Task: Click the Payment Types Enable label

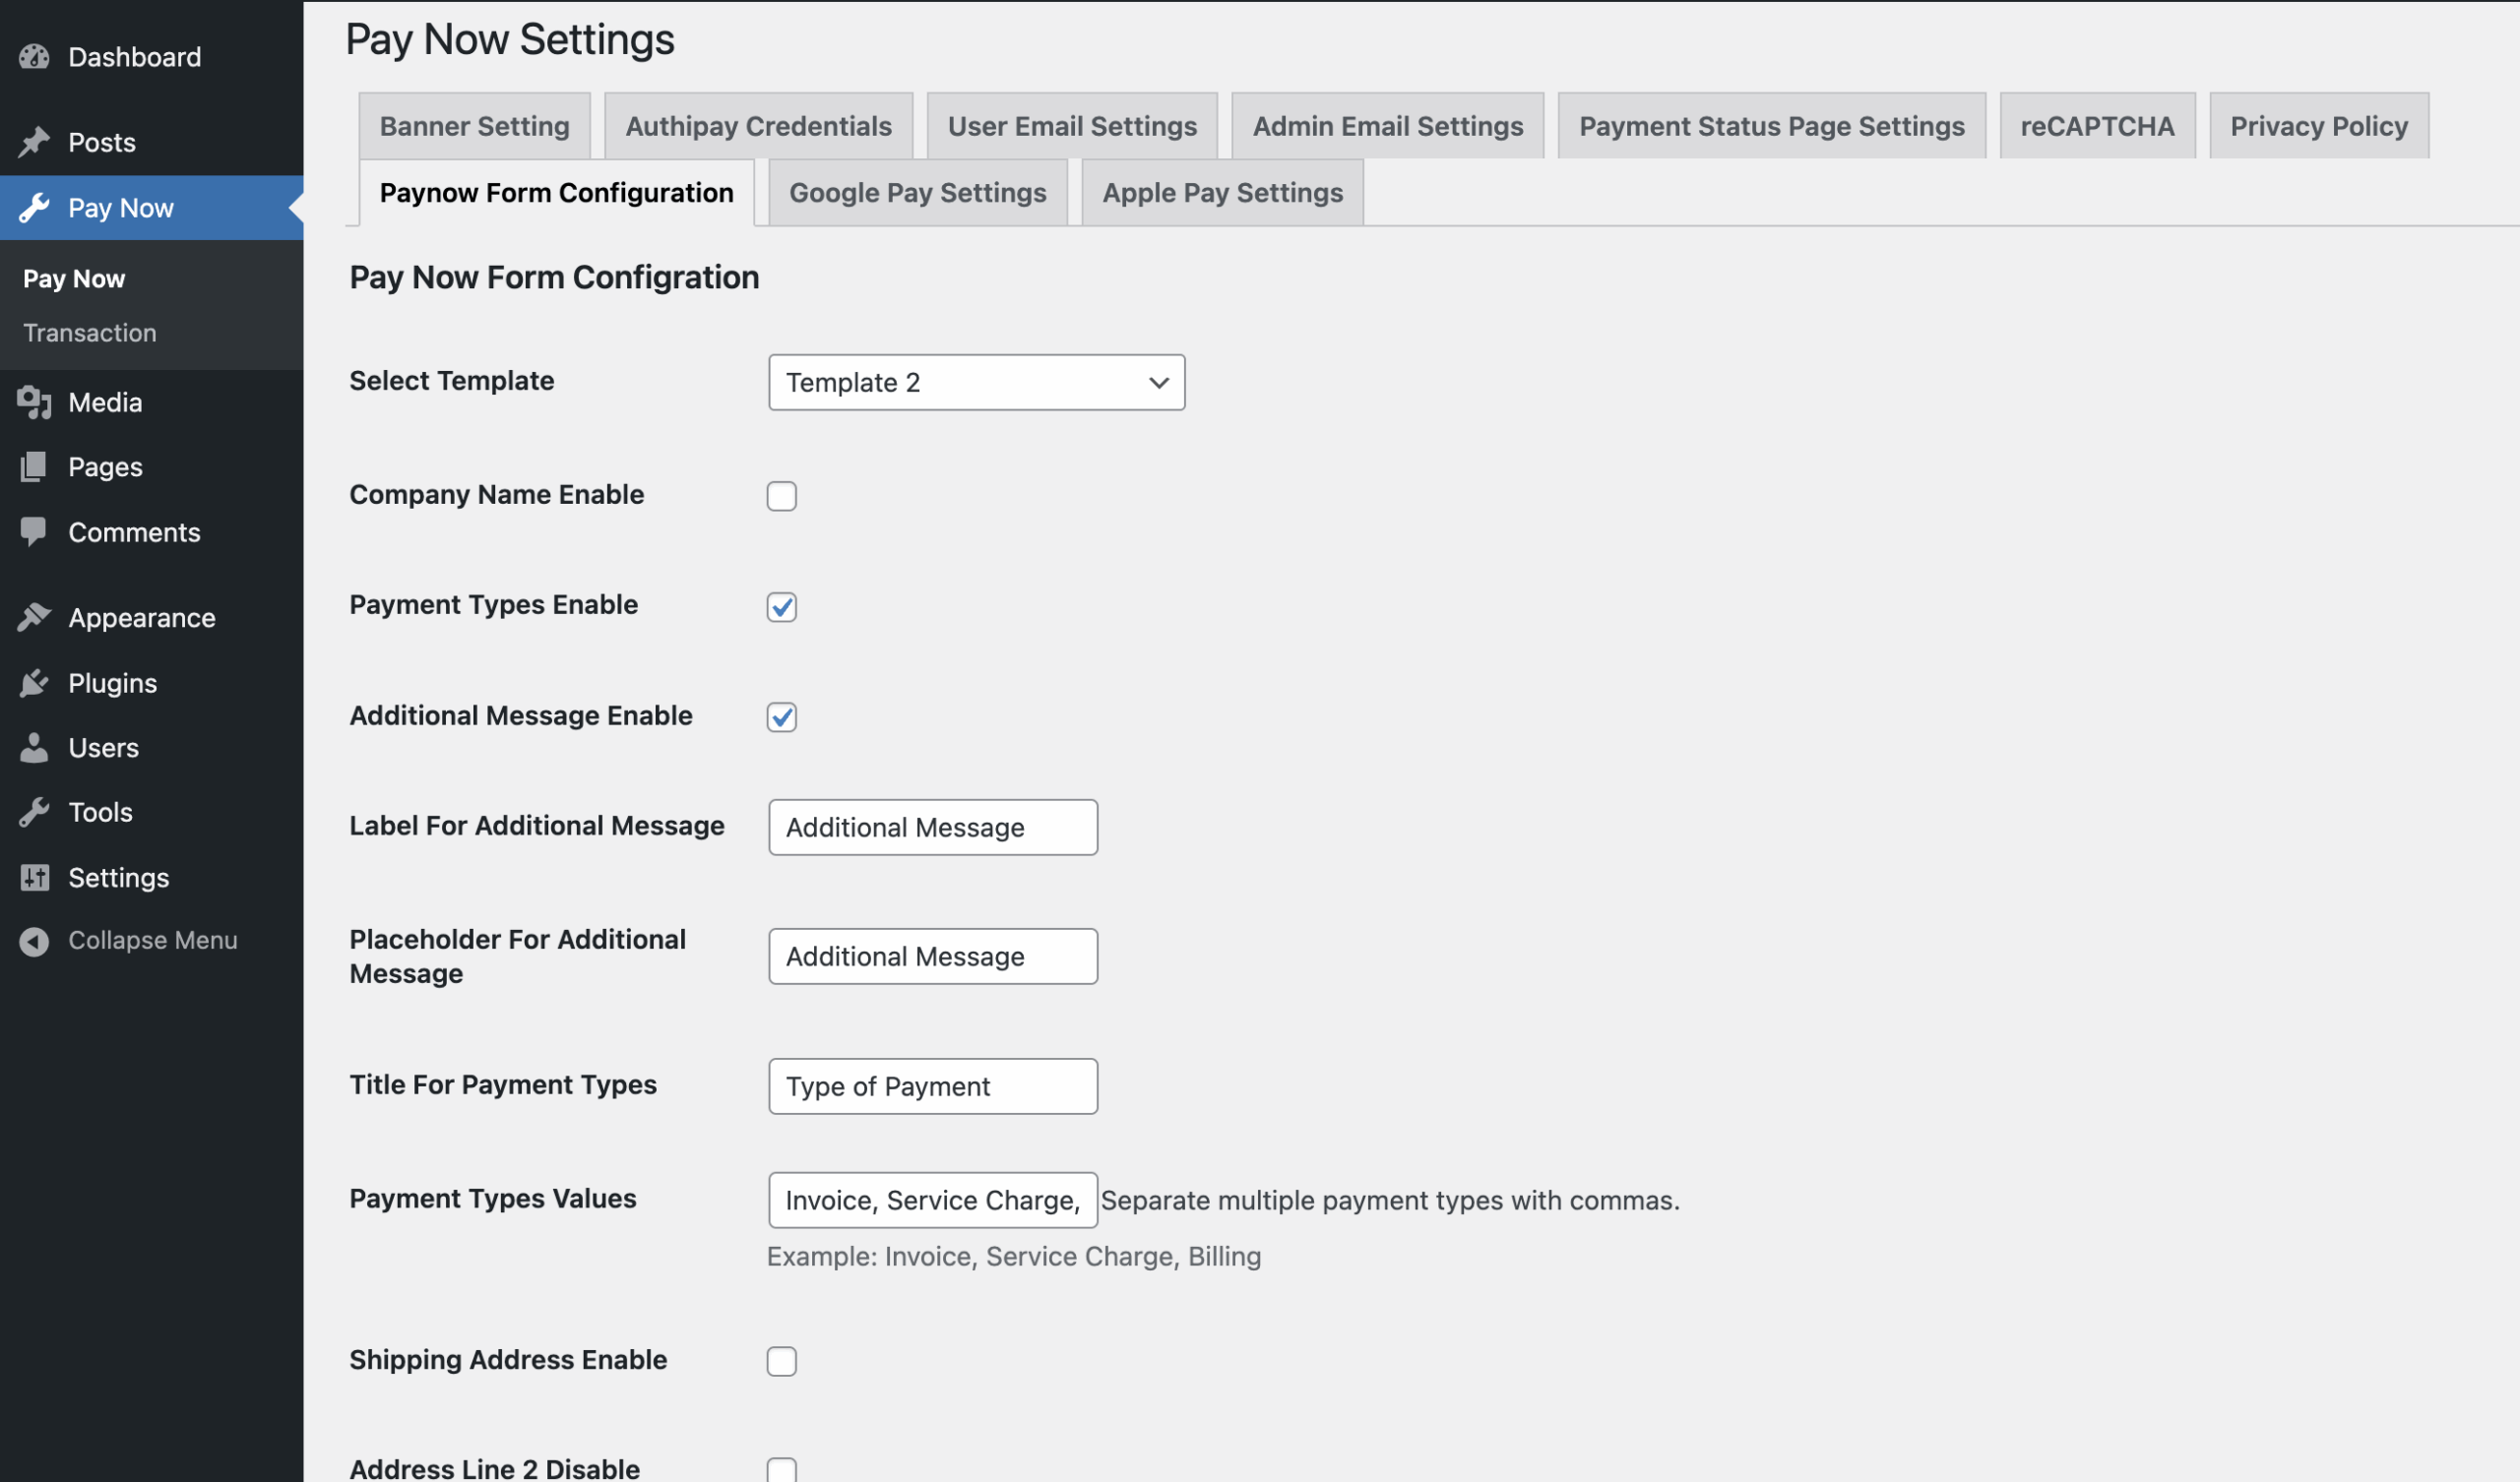Action: pos(493,605)
